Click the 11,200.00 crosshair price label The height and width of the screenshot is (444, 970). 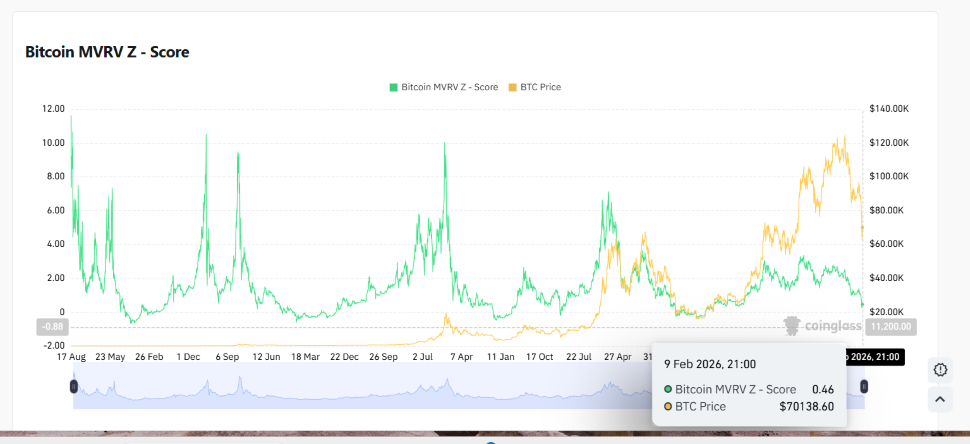[x=891, y=327]
